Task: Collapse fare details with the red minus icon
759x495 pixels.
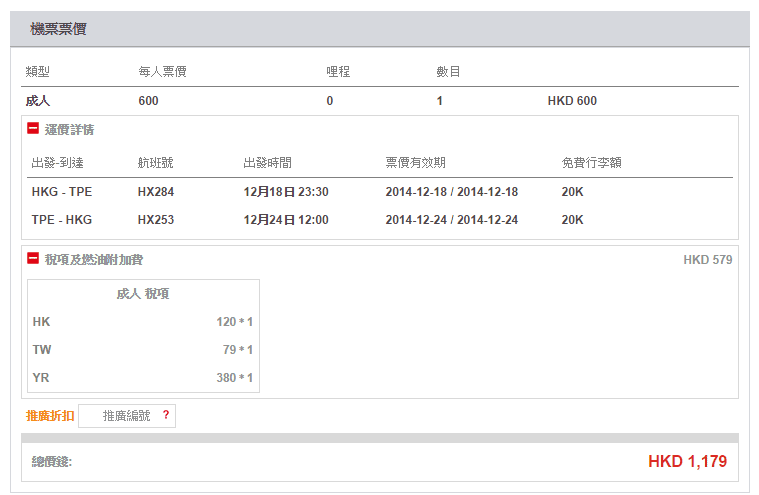Action: tap(33, 129)
